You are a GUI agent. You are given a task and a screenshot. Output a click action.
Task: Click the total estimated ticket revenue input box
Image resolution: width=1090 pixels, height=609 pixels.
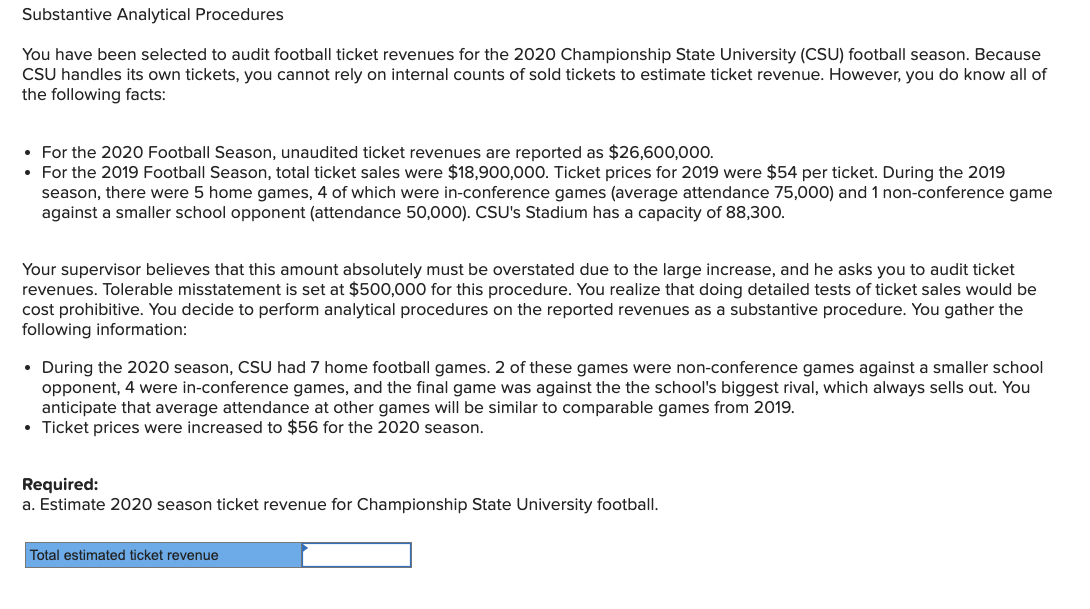coord(356,555)
